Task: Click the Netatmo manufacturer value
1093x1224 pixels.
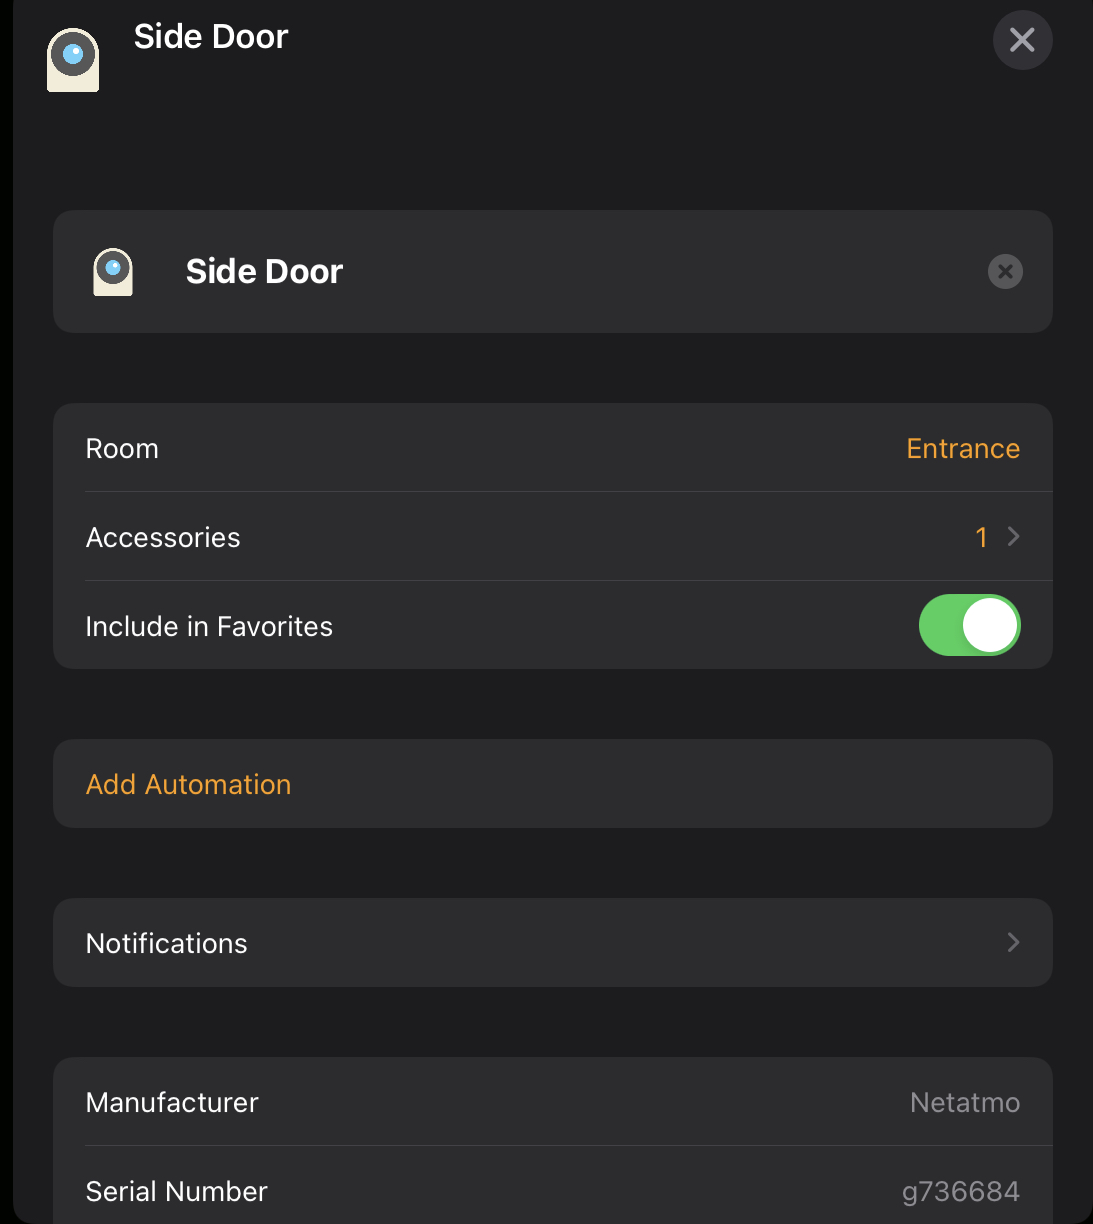Action: click(964, 1103)
